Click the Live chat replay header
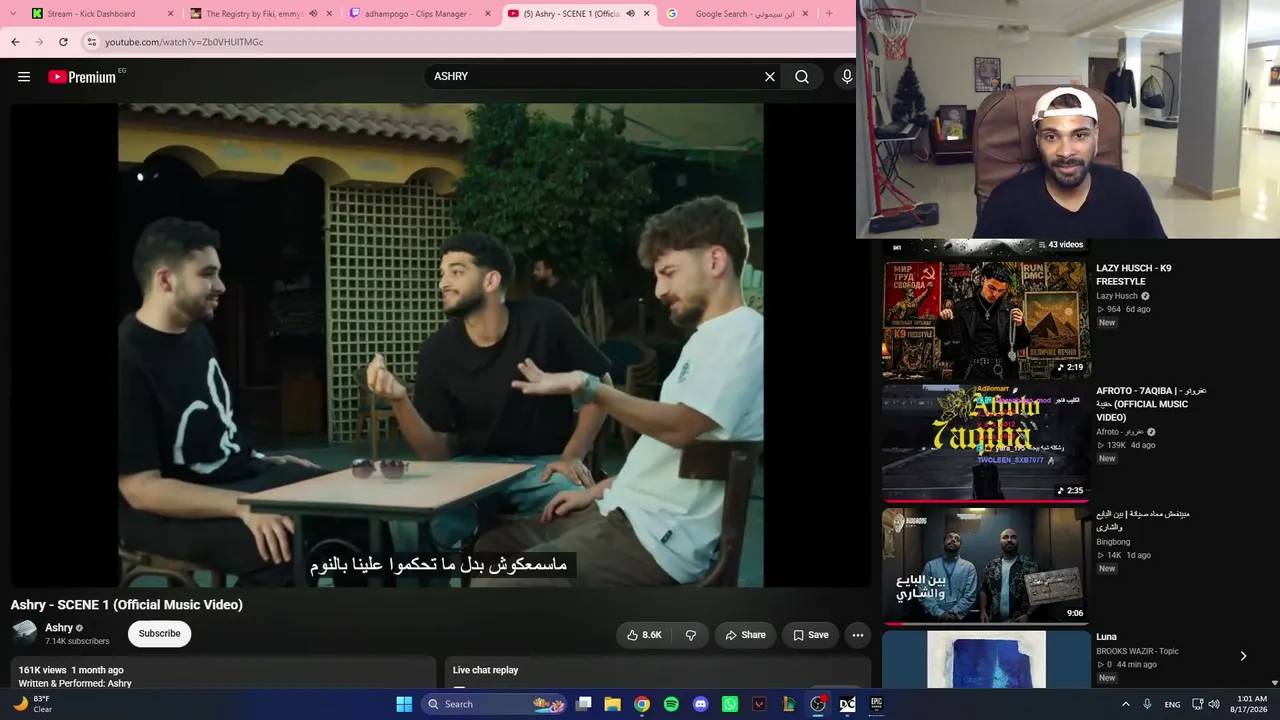This screenshot has width=1280, height=720. click(x=485, y=670)
